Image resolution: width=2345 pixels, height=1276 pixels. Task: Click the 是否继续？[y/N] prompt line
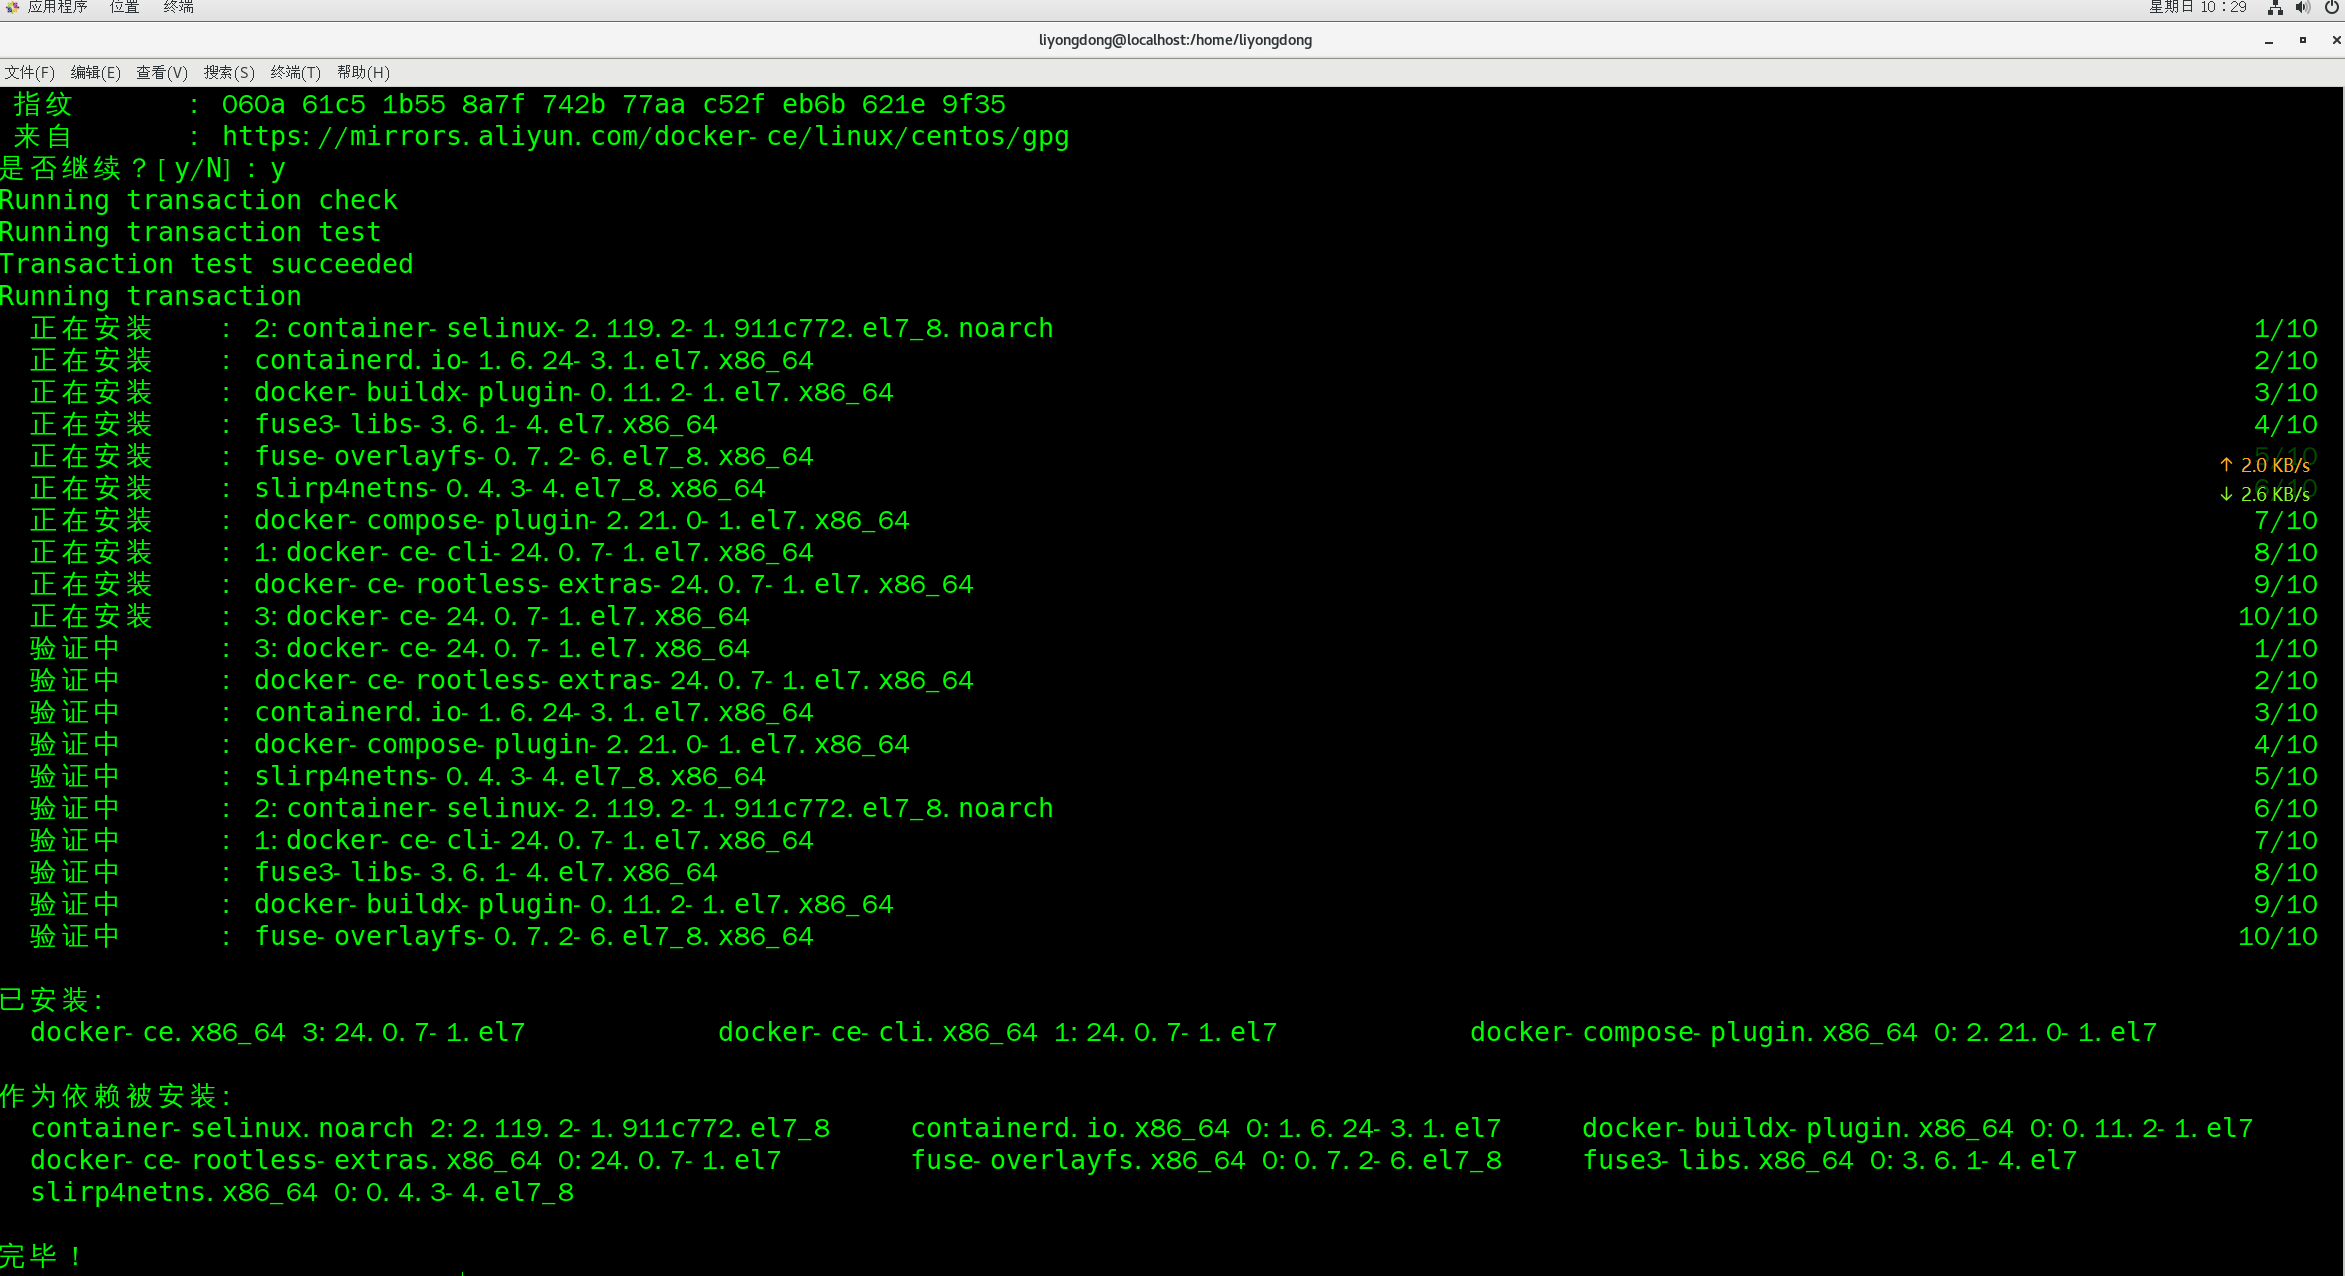pyautogui.click(x=143, y=168)
